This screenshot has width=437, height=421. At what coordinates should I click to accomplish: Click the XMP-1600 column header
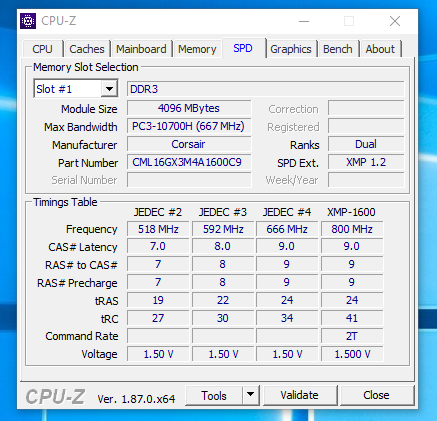click(x=351, y=212)
